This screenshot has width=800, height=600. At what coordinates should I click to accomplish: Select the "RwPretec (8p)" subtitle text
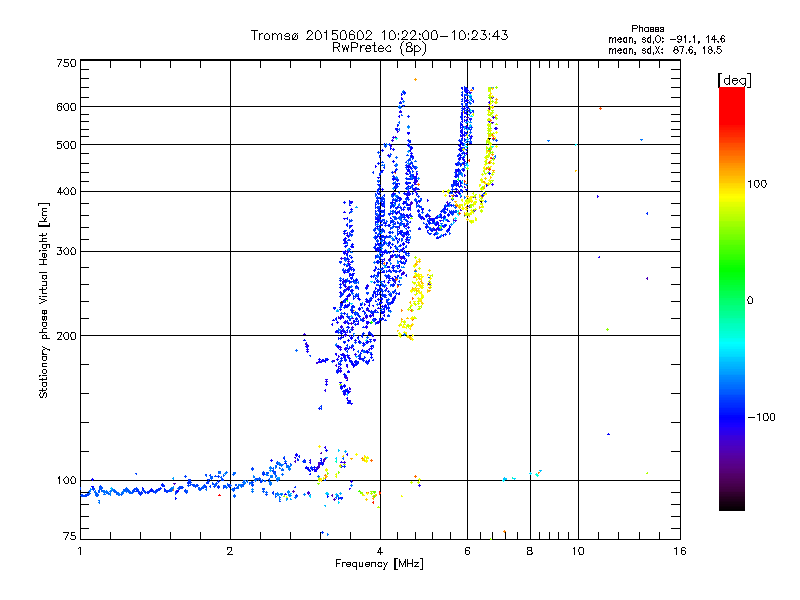[x=379, y=48]
